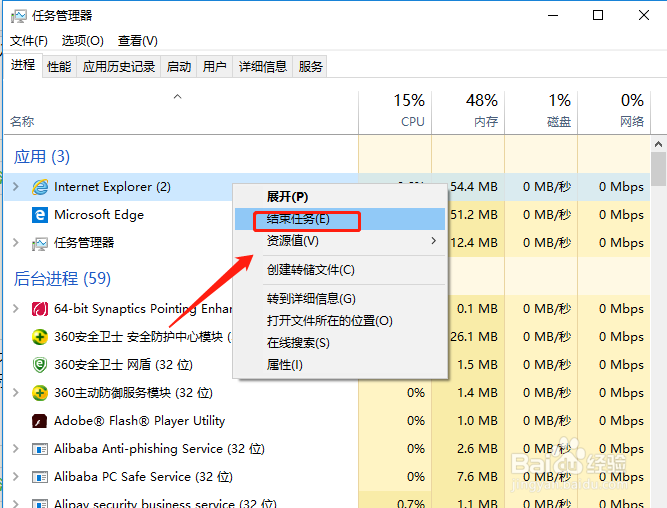This screenshot has height=508, width=667.
Task: Sort by the CPU column header
Action: (x=395, y=112)
